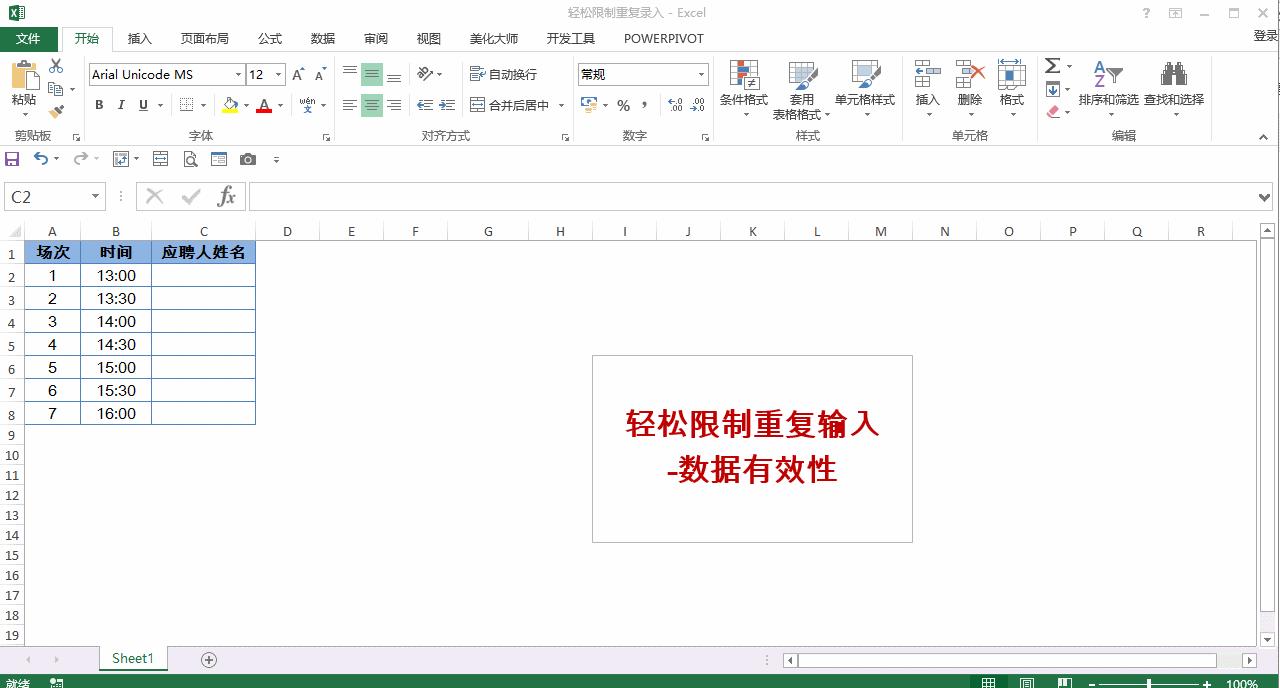Viewport: 1280px width, 688px height.
Task: Click the Increase Decimal icon
Action: (x=672, y=104)
